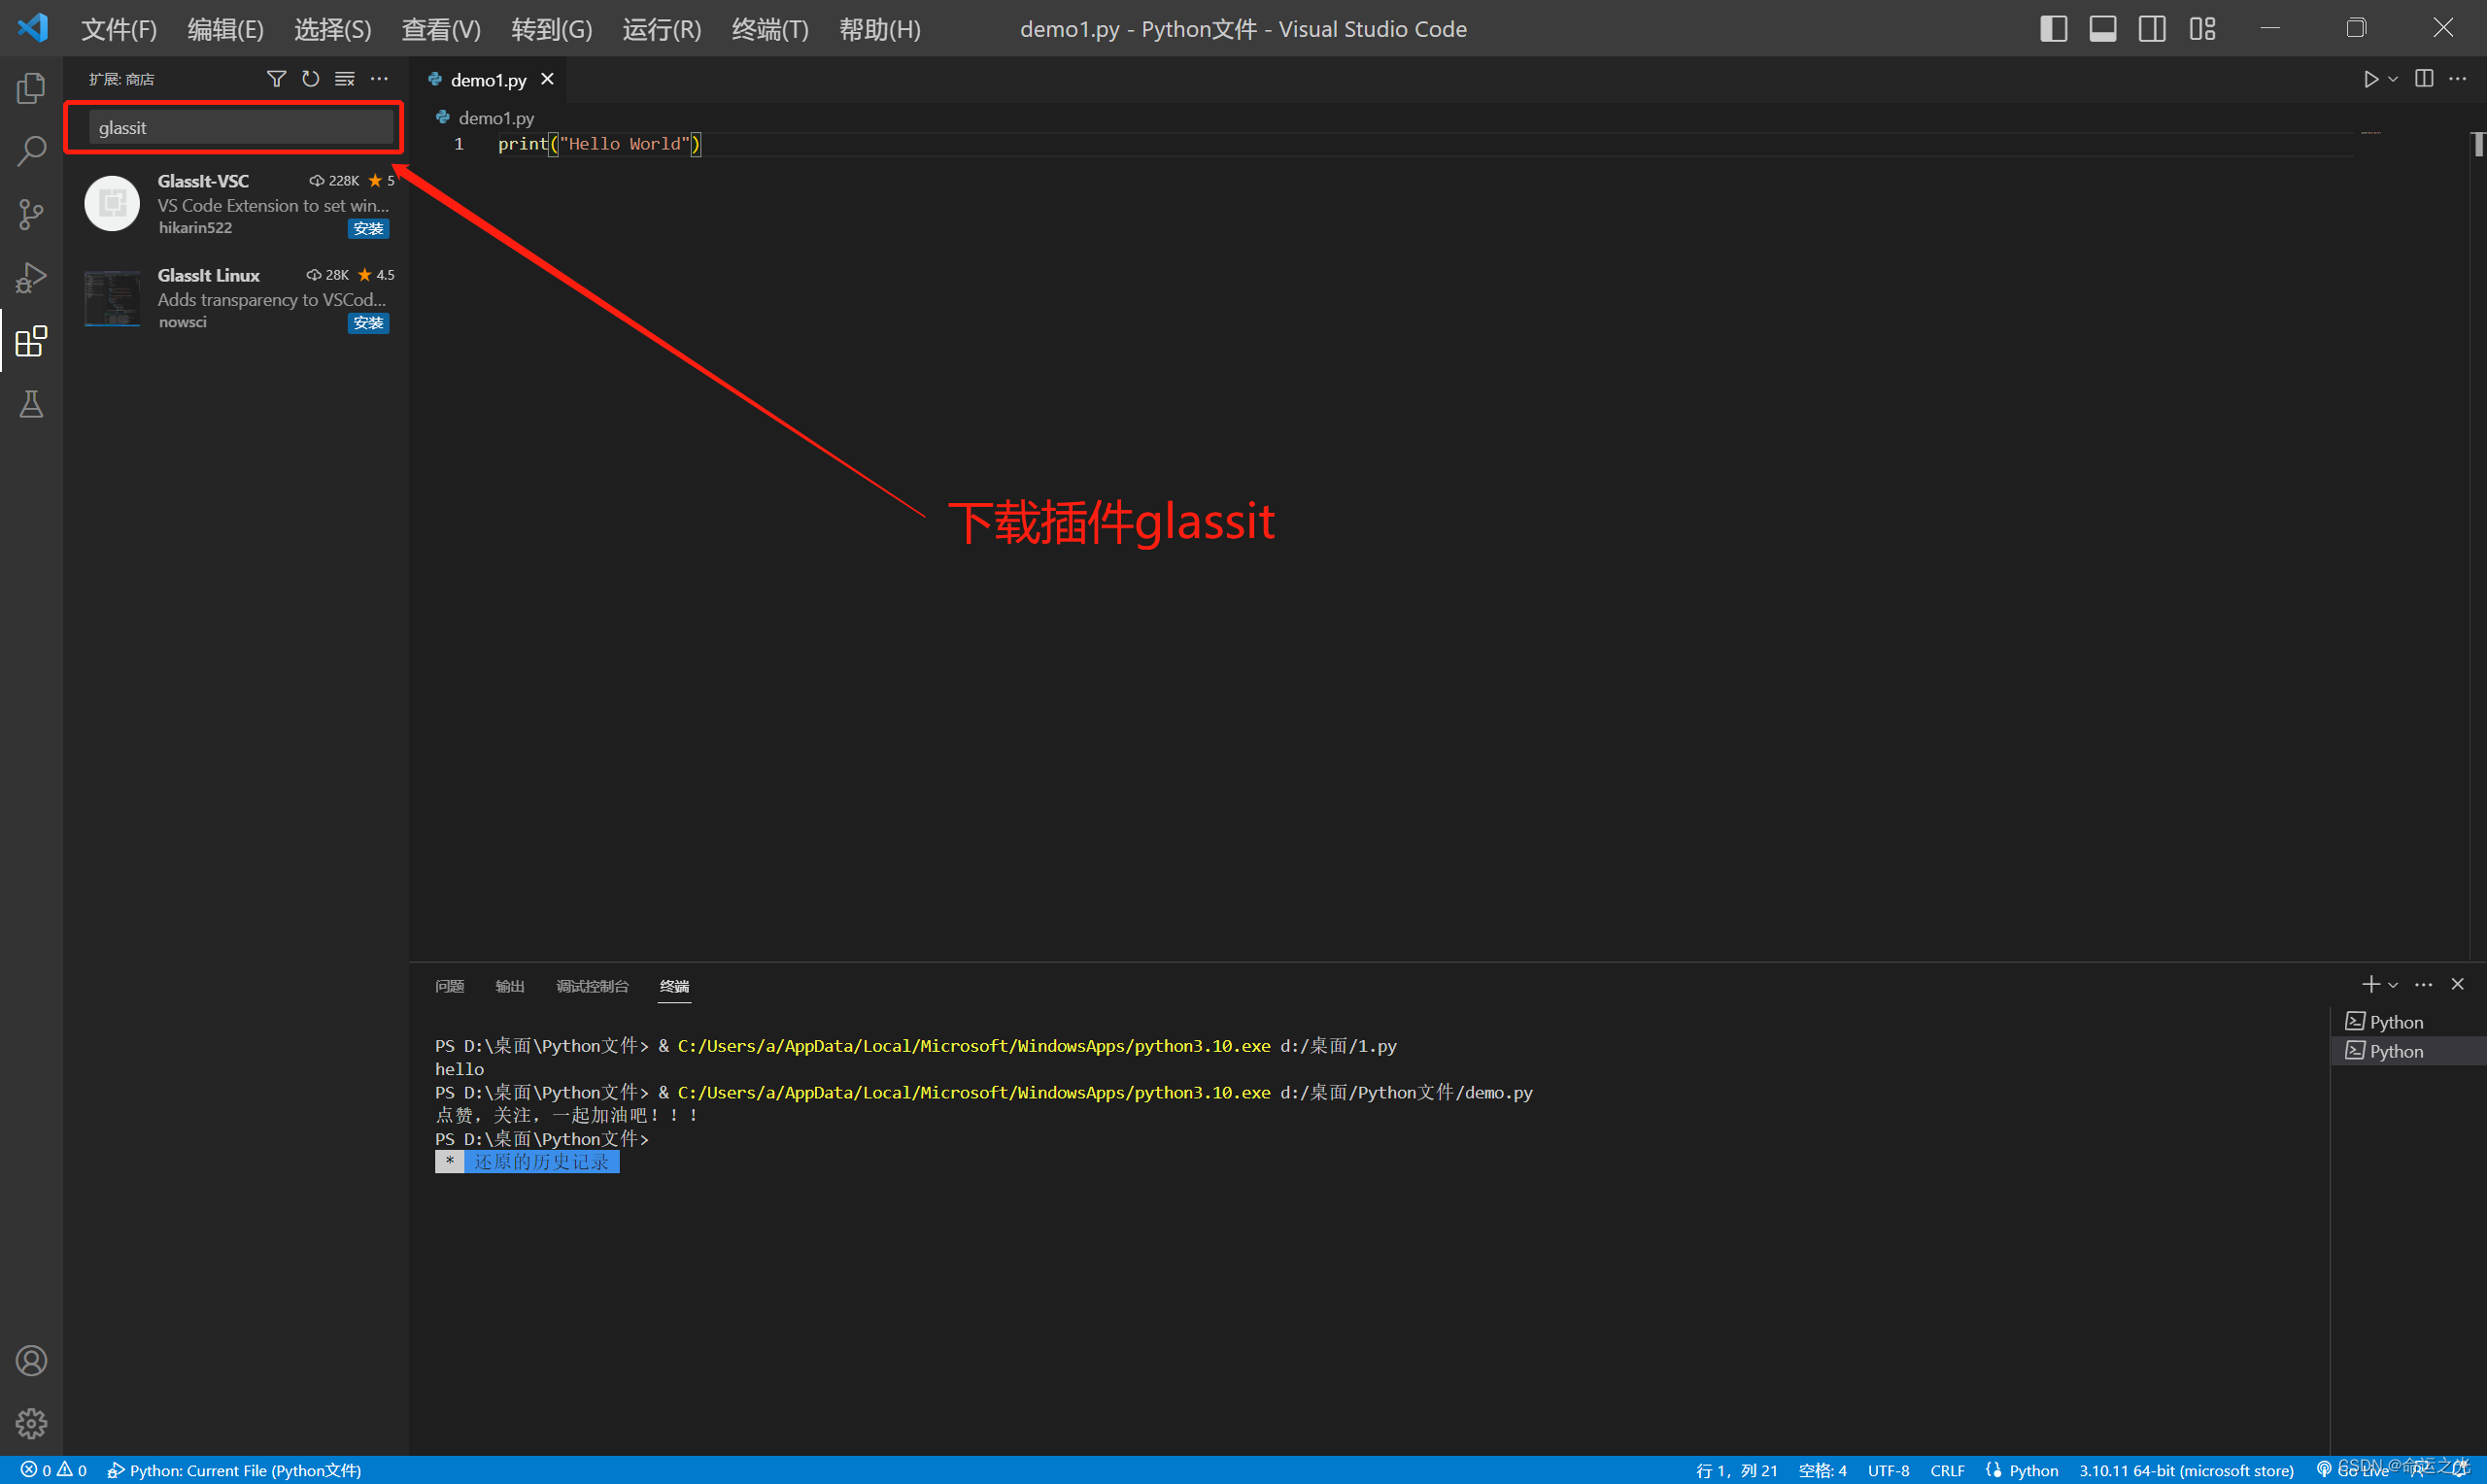Open the Testing flask icon
Viewport: 2487px width, 1484px height.
pyautogui.click(x=31, y=404)
